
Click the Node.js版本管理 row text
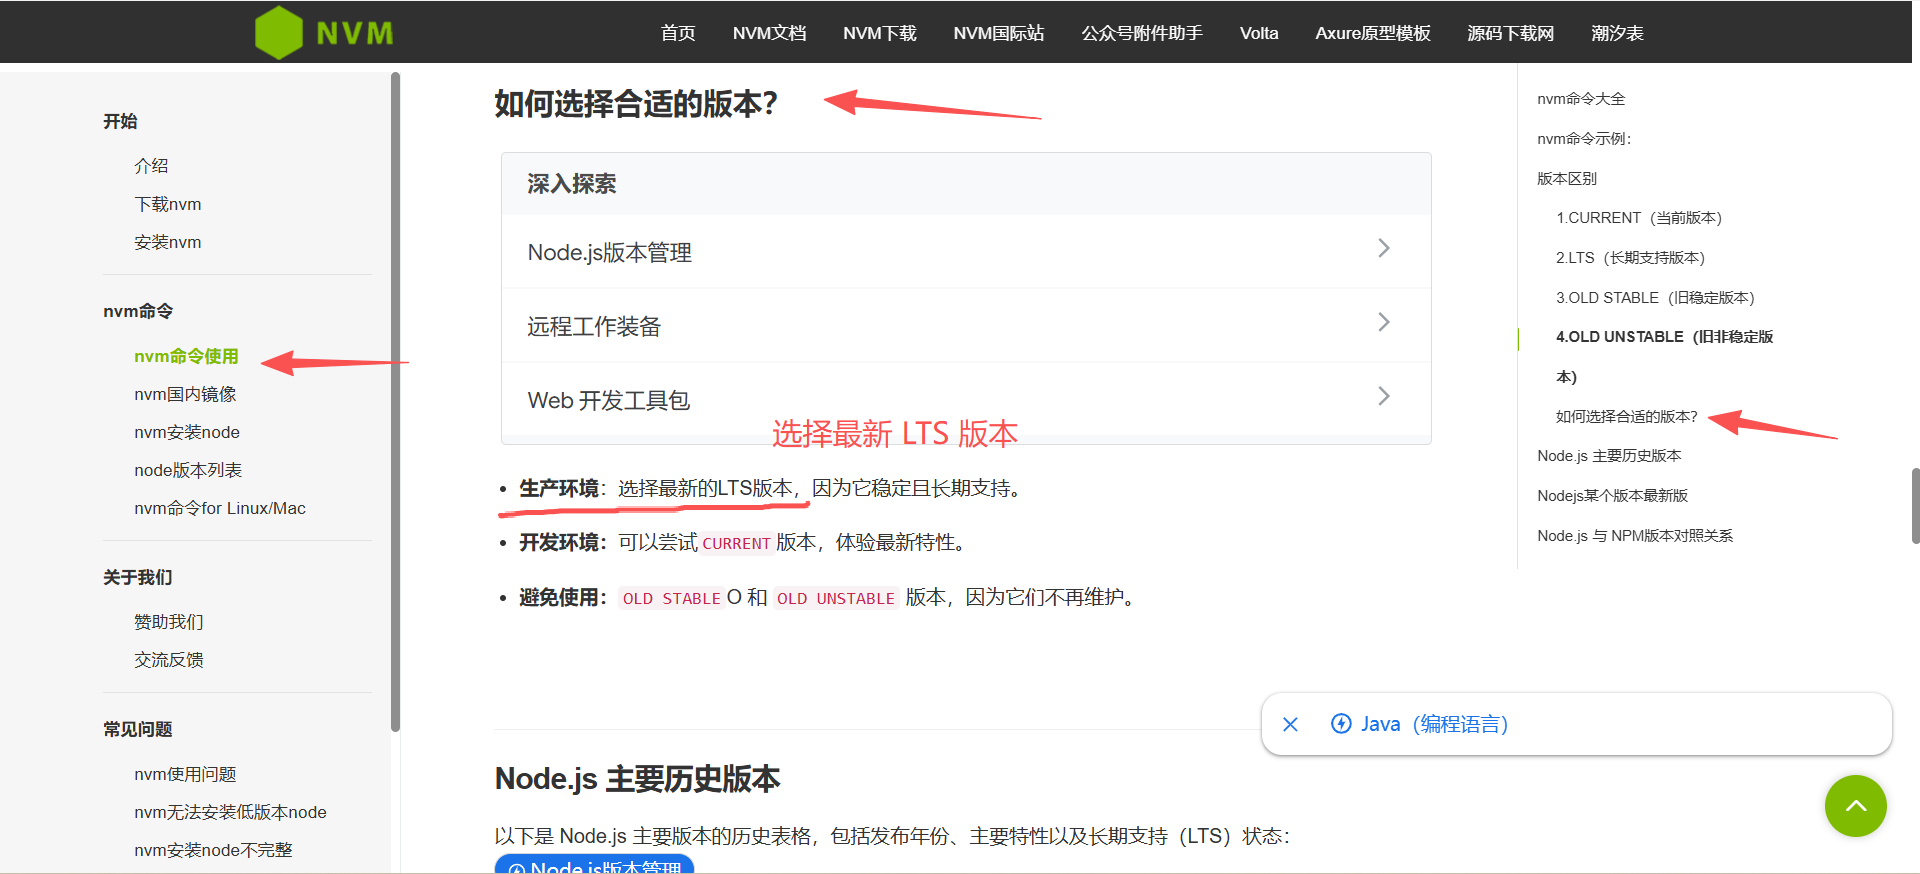click(x=610, y=253)
